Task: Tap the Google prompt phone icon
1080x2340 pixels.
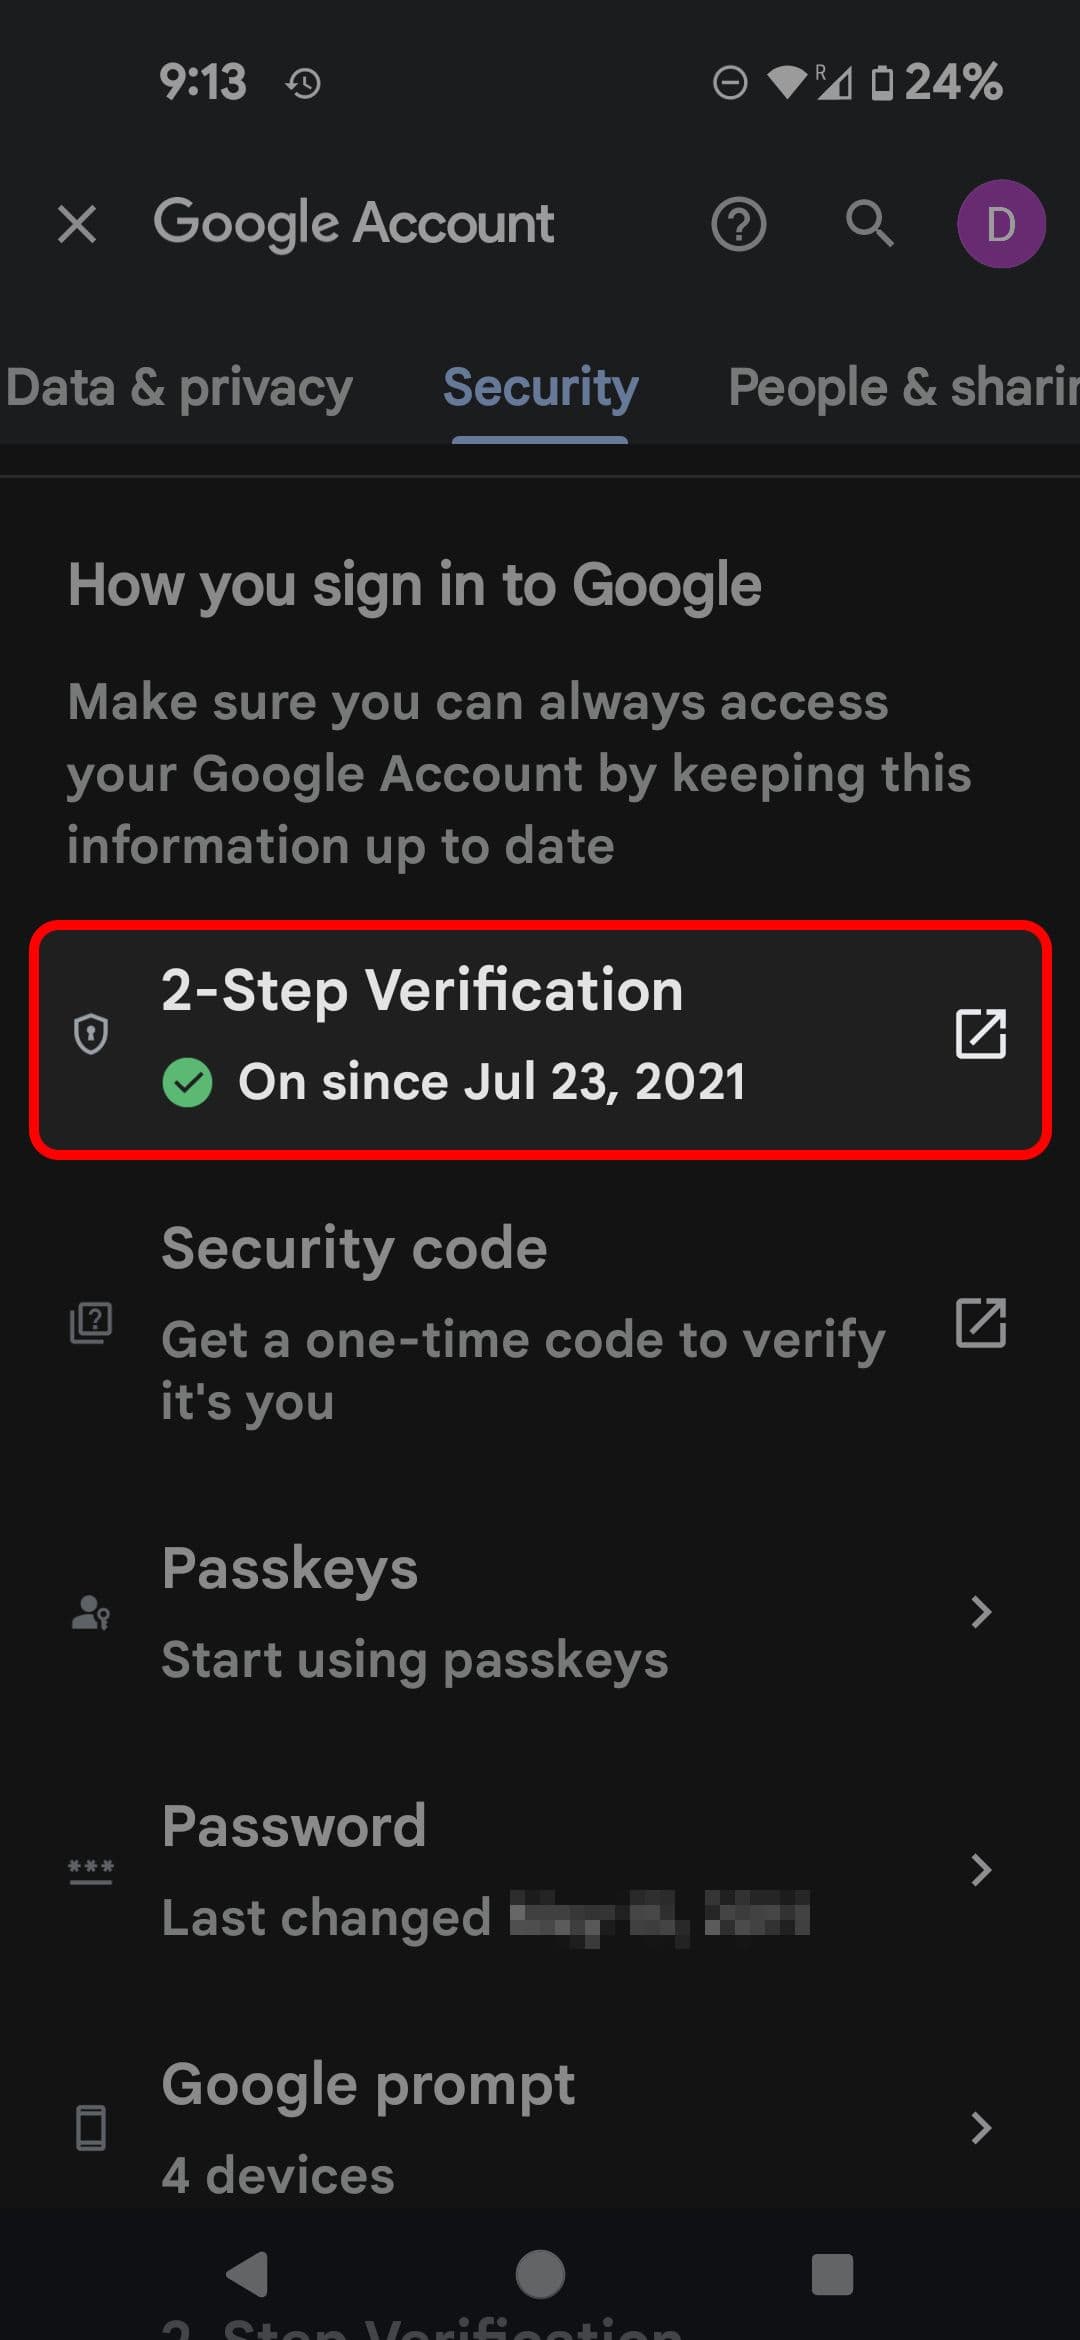Action: [x=91, y=2127]
